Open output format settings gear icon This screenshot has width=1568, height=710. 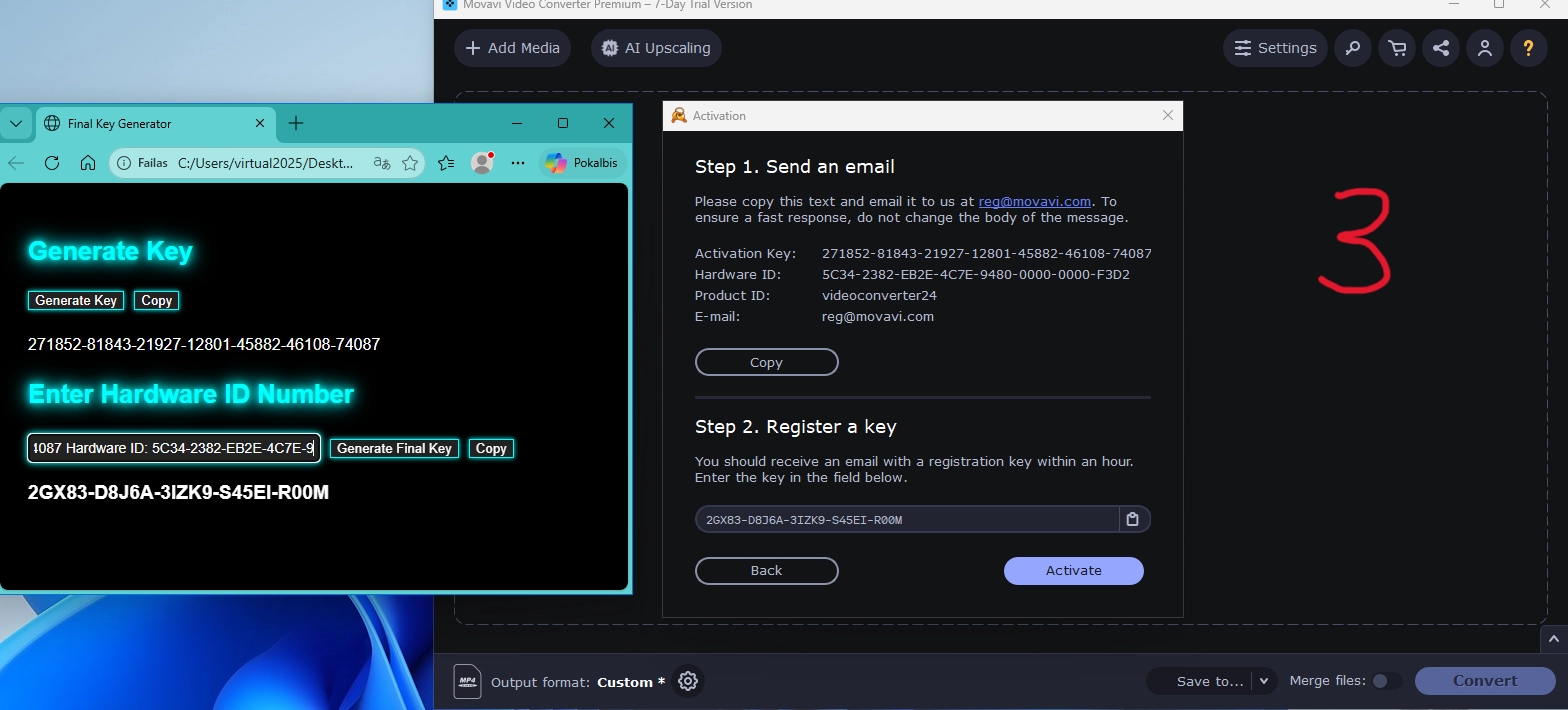point(688,681)
